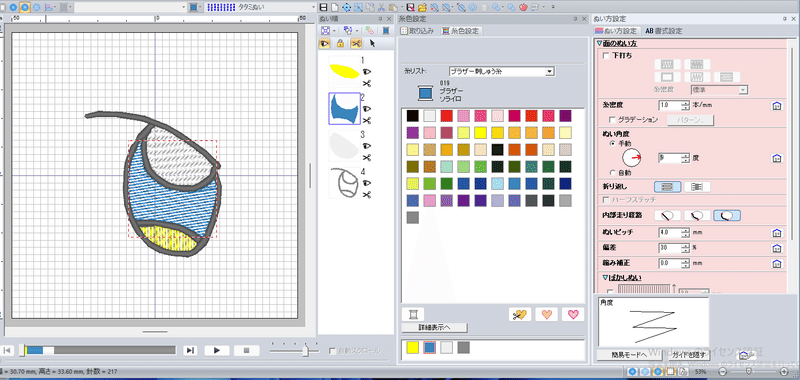This screenshot has width=800, height=380.
Task: Play the stitch simulation
Action: coord(217,350)
